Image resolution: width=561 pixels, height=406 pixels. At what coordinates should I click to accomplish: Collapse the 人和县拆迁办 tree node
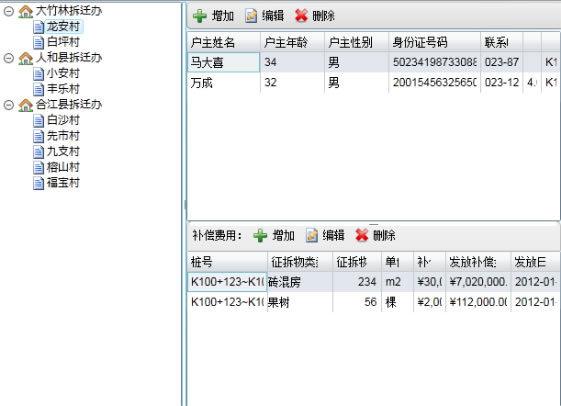click(9, 58)
